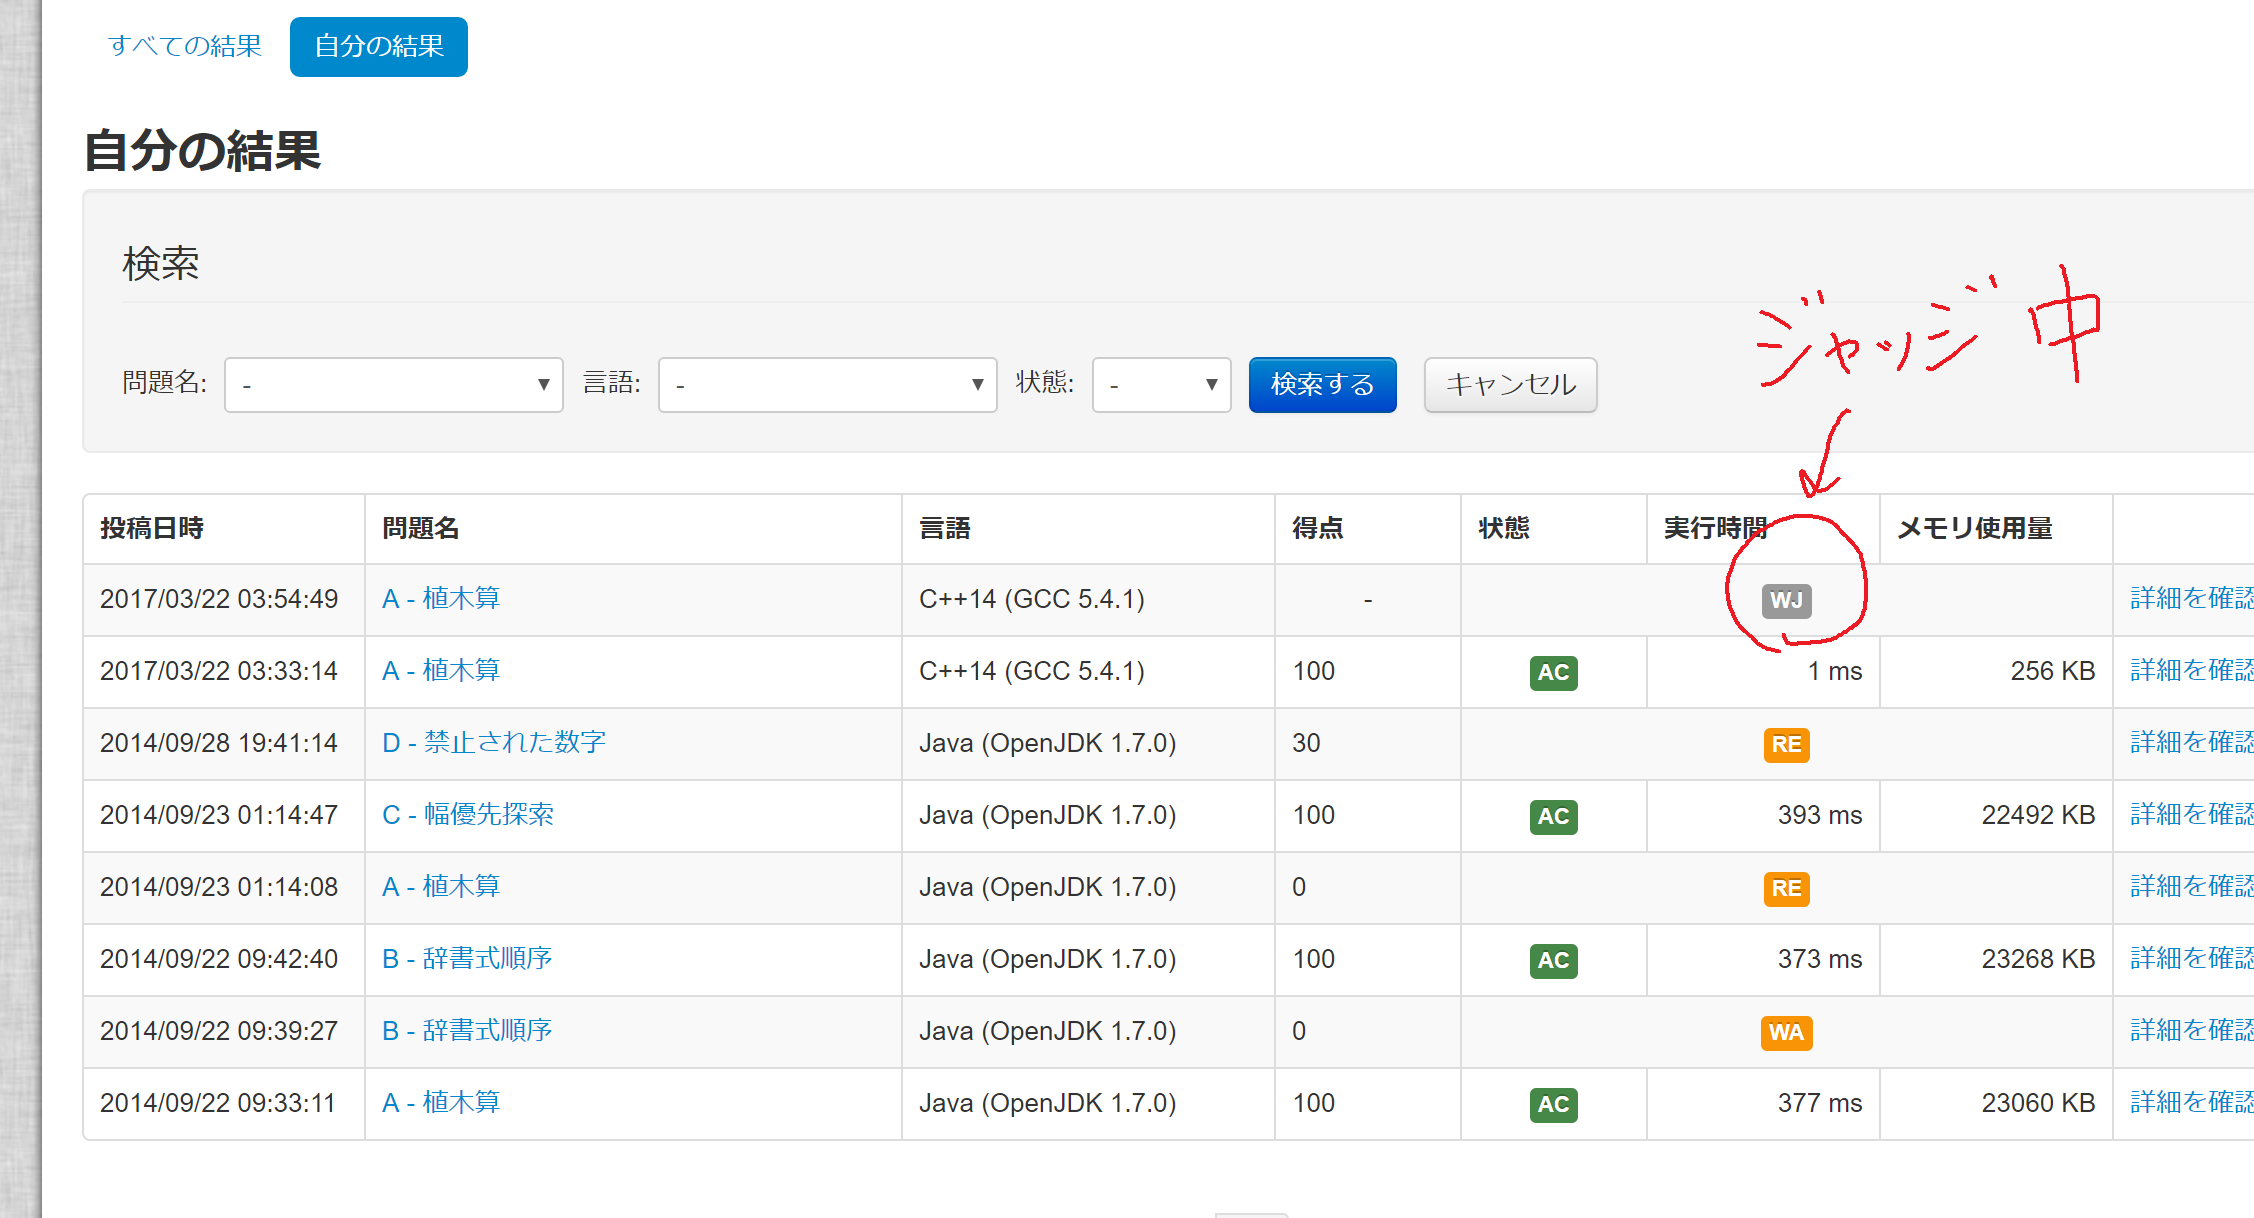The height and width of the screenshot is (1218, 2254).
Task: Click the 256 KB memory value
Action: 2053,671
